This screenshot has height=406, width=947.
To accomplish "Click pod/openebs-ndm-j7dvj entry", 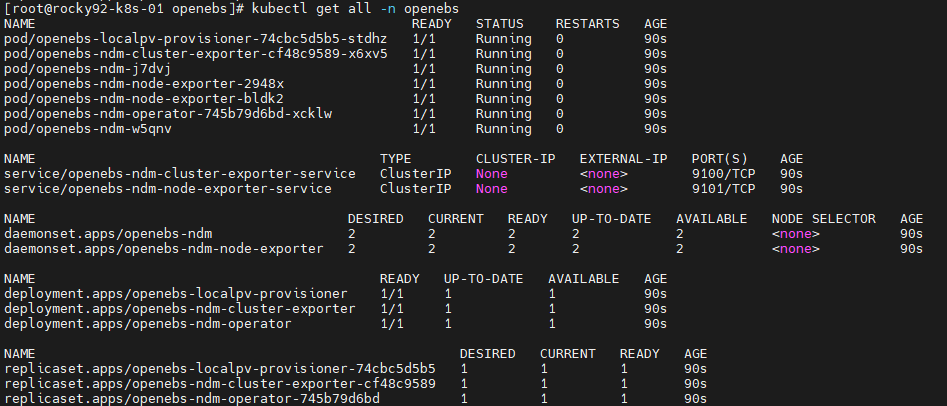I will [x=88, y=69].
